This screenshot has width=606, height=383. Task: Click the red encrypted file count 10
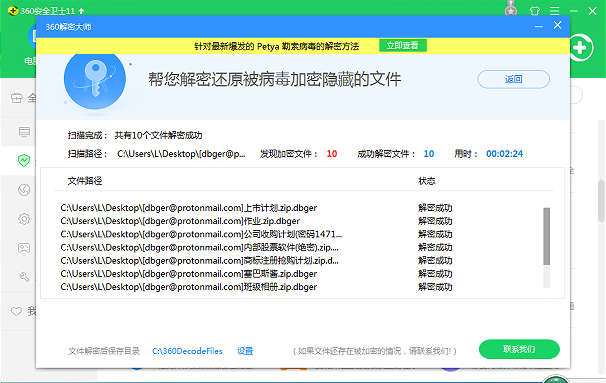click(332, 154)
